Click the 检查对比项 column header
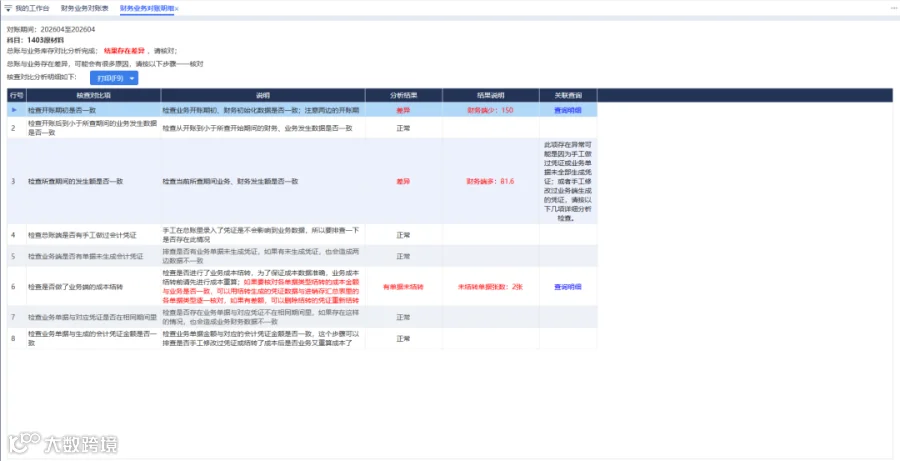Screen dimensions: 900x461 pyautogui.click(x=94, y=95)
